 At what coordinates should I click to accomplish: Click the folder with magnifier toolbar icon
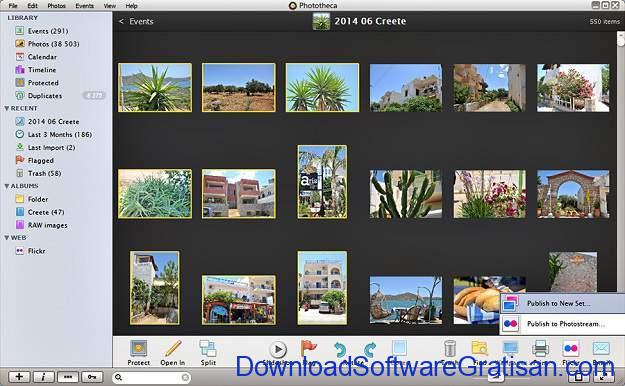point(479,348)
